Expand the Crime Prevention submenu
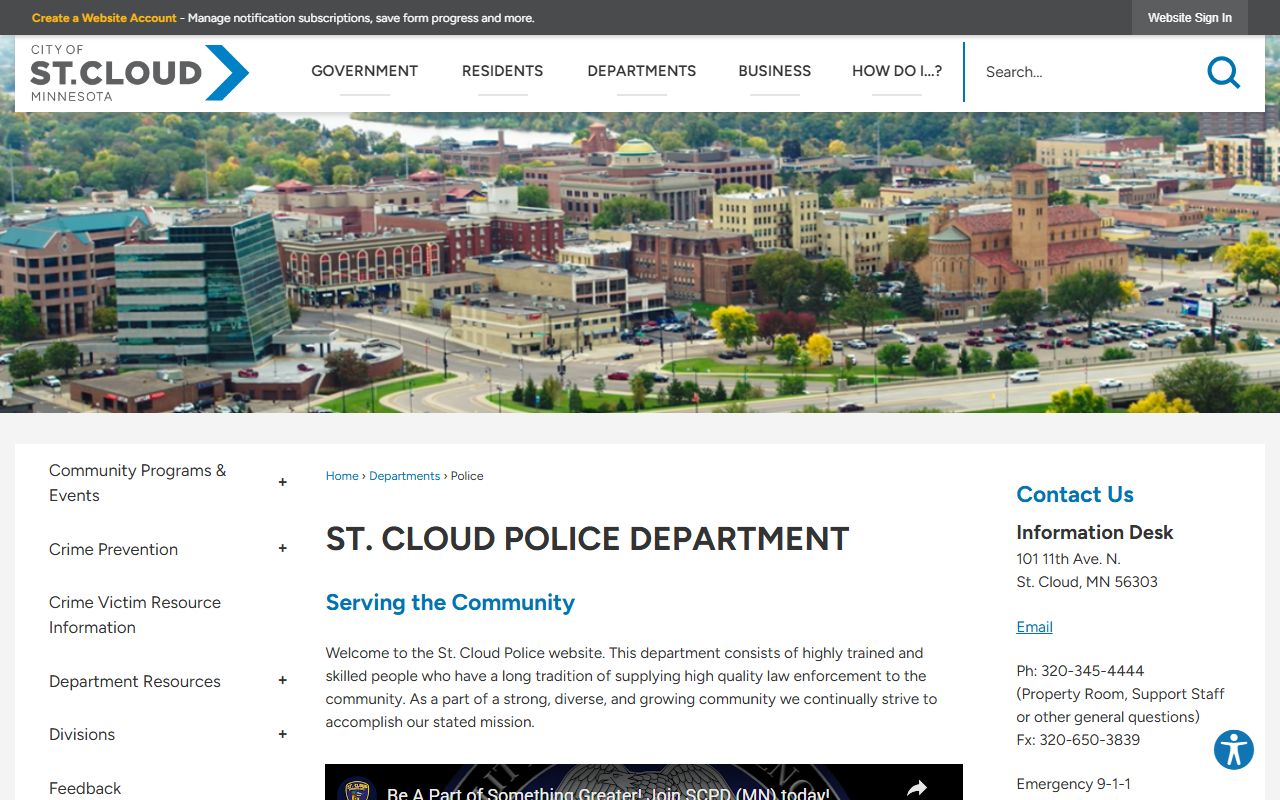The height and width of the screenshot is (800, 1280). click(282, 549)
